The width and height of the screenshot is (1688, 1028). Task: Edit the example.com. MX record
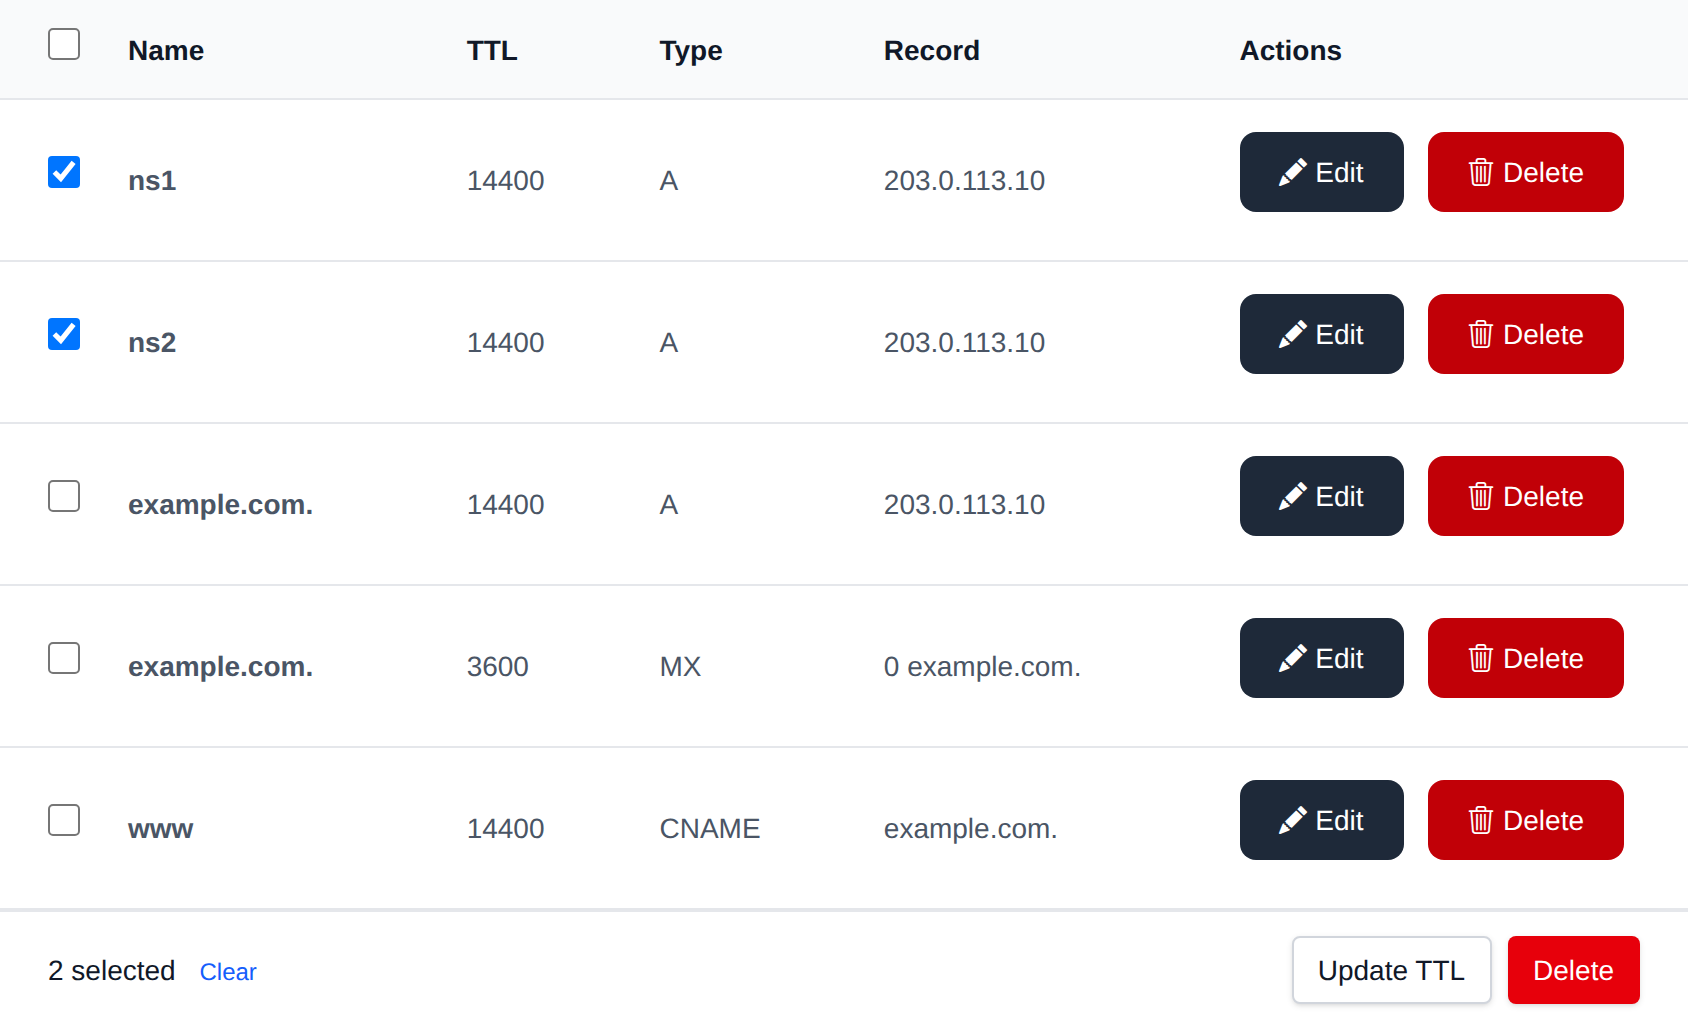[x=1321, y=658]
